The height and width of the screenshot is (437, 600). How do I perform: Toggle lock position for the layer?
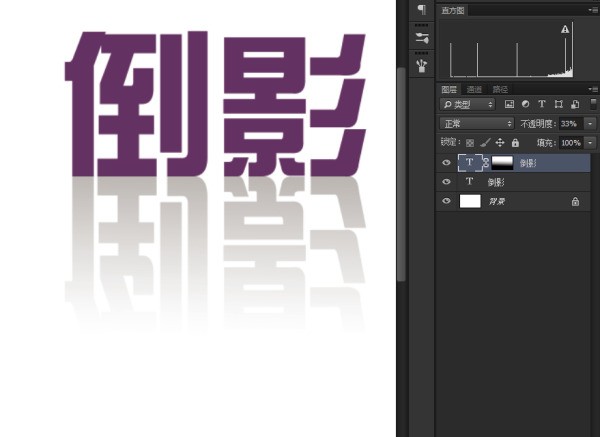pyautogui.click(x=500, y=143)
